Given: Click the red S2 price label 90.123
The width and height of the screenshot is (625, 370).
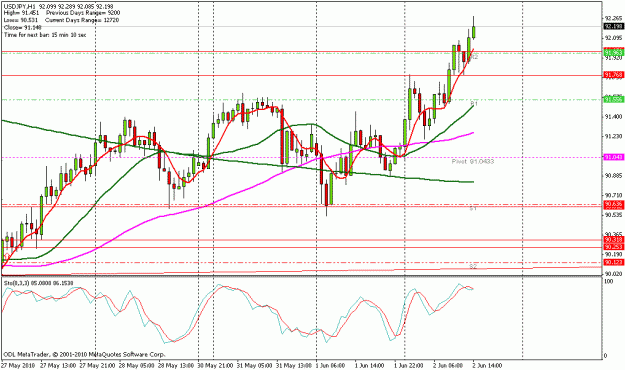Looking at the screenshot, I should [x=613, y=262].
